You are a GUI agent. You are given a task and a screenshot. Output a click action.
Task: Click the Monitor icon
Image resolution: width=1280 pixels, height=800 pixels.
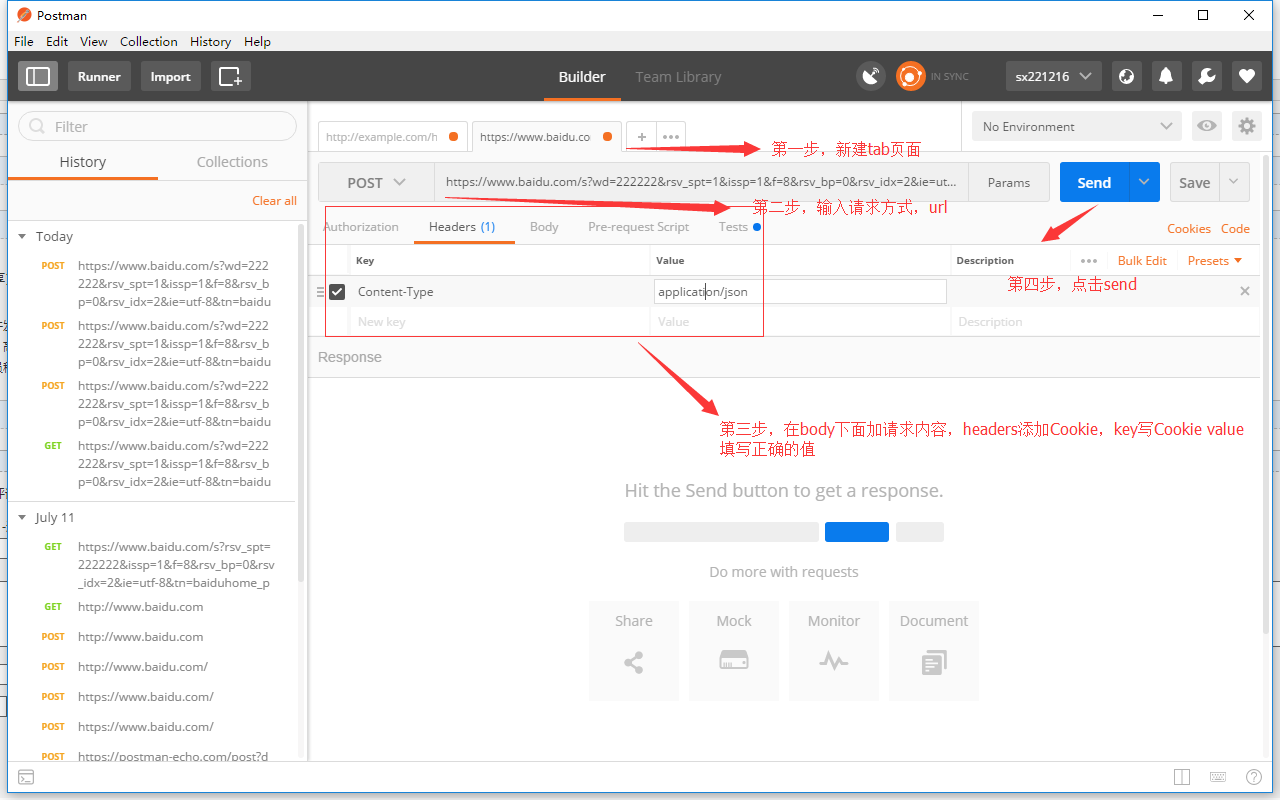(x=834, y=661)
